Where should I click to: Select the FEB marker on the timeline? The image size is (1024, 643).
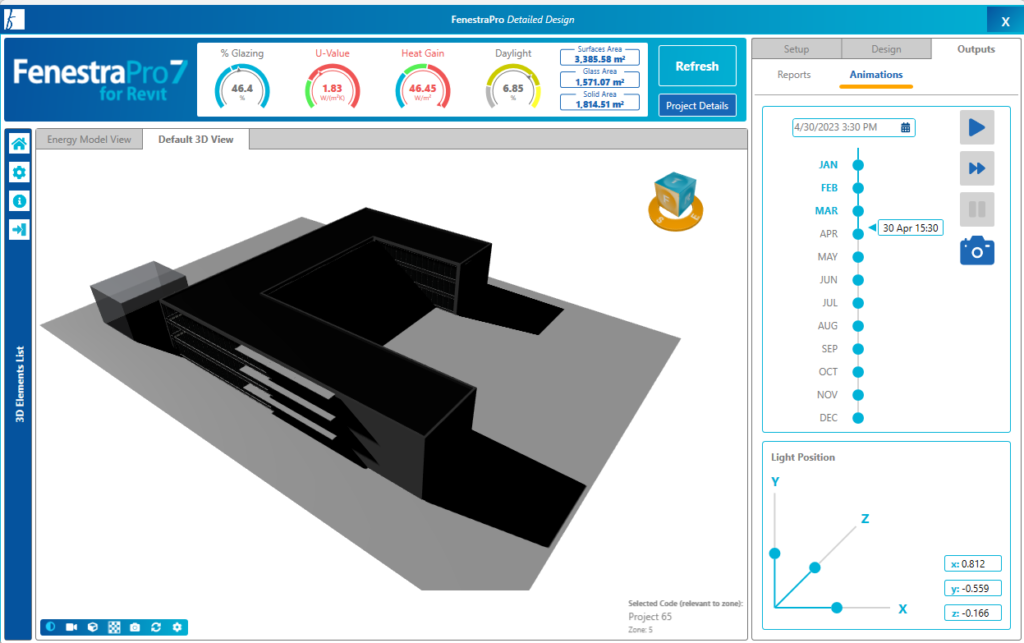click(858, 188)
